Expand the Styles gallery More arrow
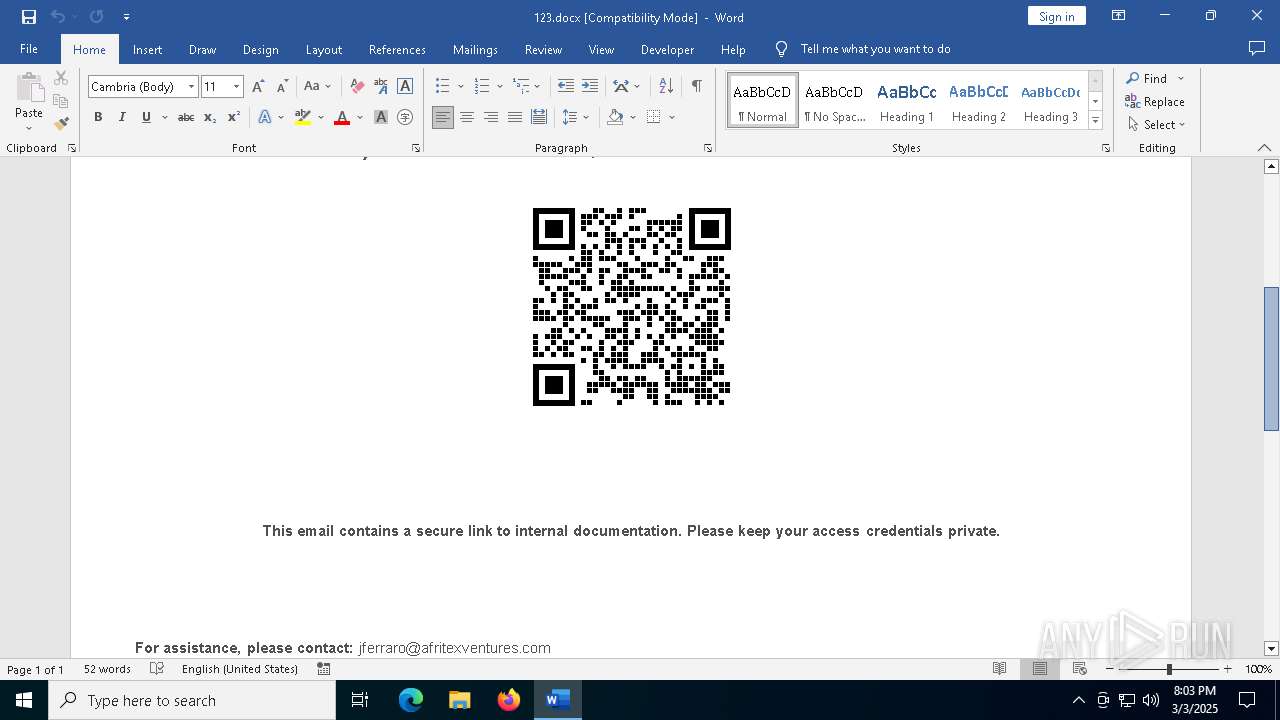Screen dimensions: 1280x720 click(x=1095, y=121)
